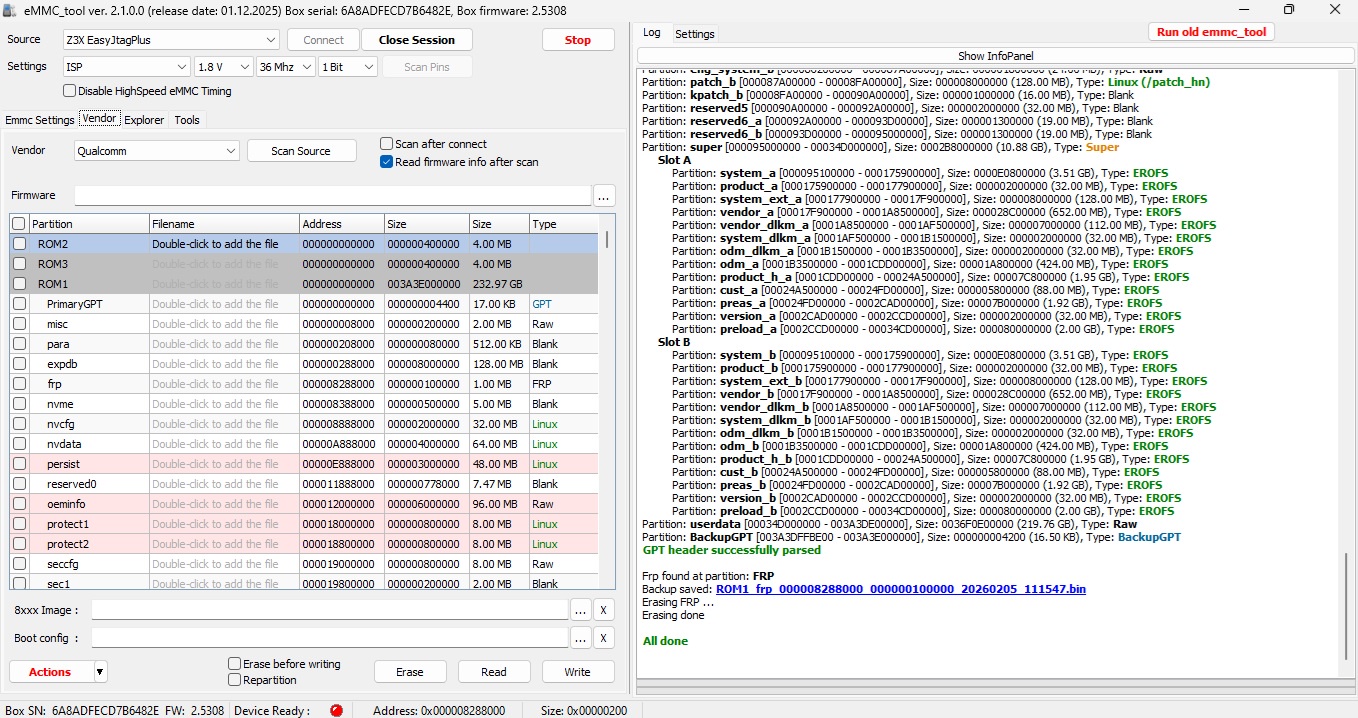Open the saved FRP backup .bin link
This screenshot has height=718, width=1358.
click(900, 589)
